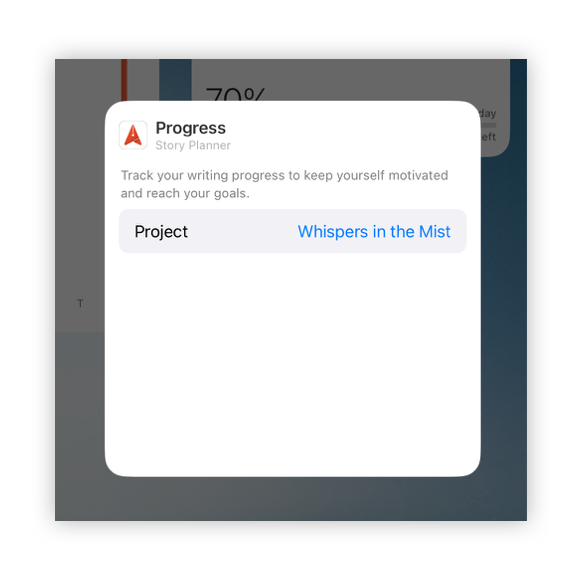Dismiss the dialog via dark background below
563x583 pixels.
pyautogui.click(x=290, y=499)
